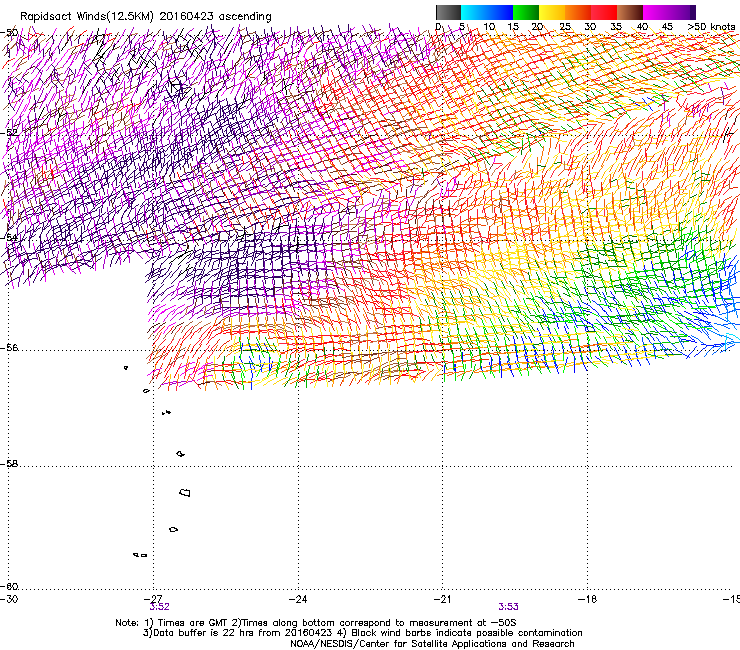
Task: Click the -56 latitude axis label
Action: click(x=9, y=348)
